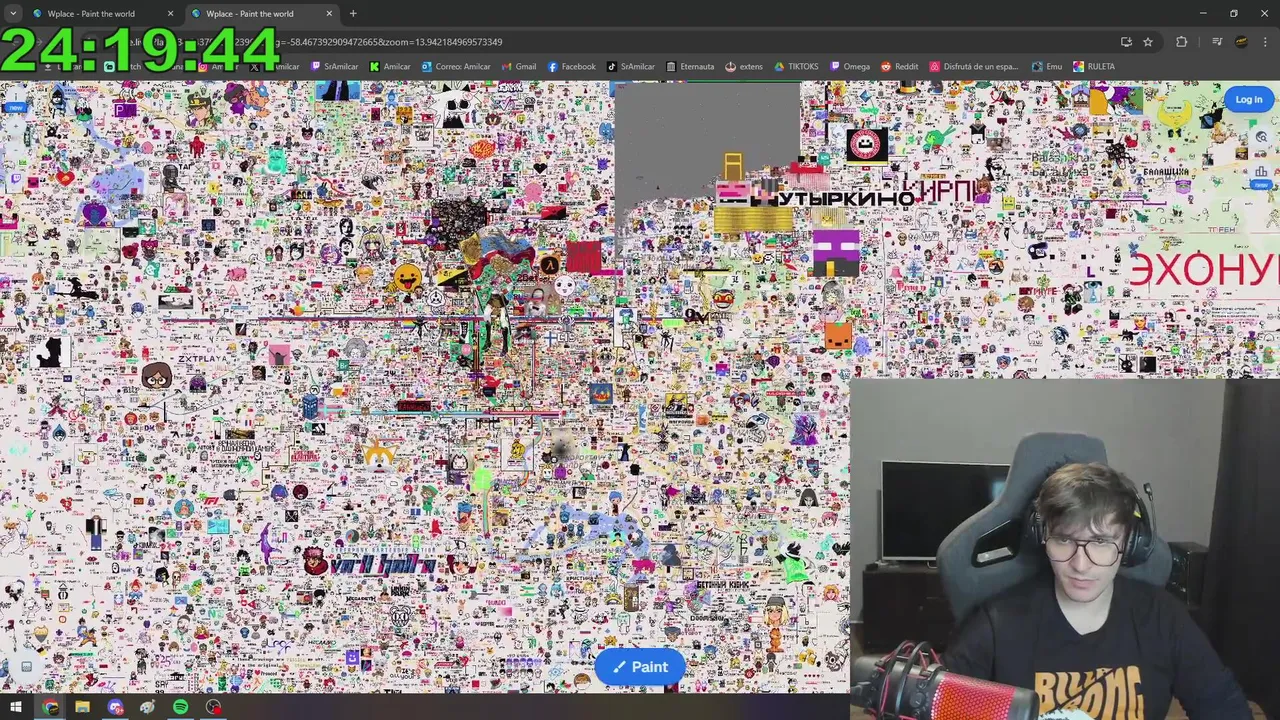This screenshot has height=720, width=1280.
Task: Open the Windows Start menu
Action: coord(15,707)
